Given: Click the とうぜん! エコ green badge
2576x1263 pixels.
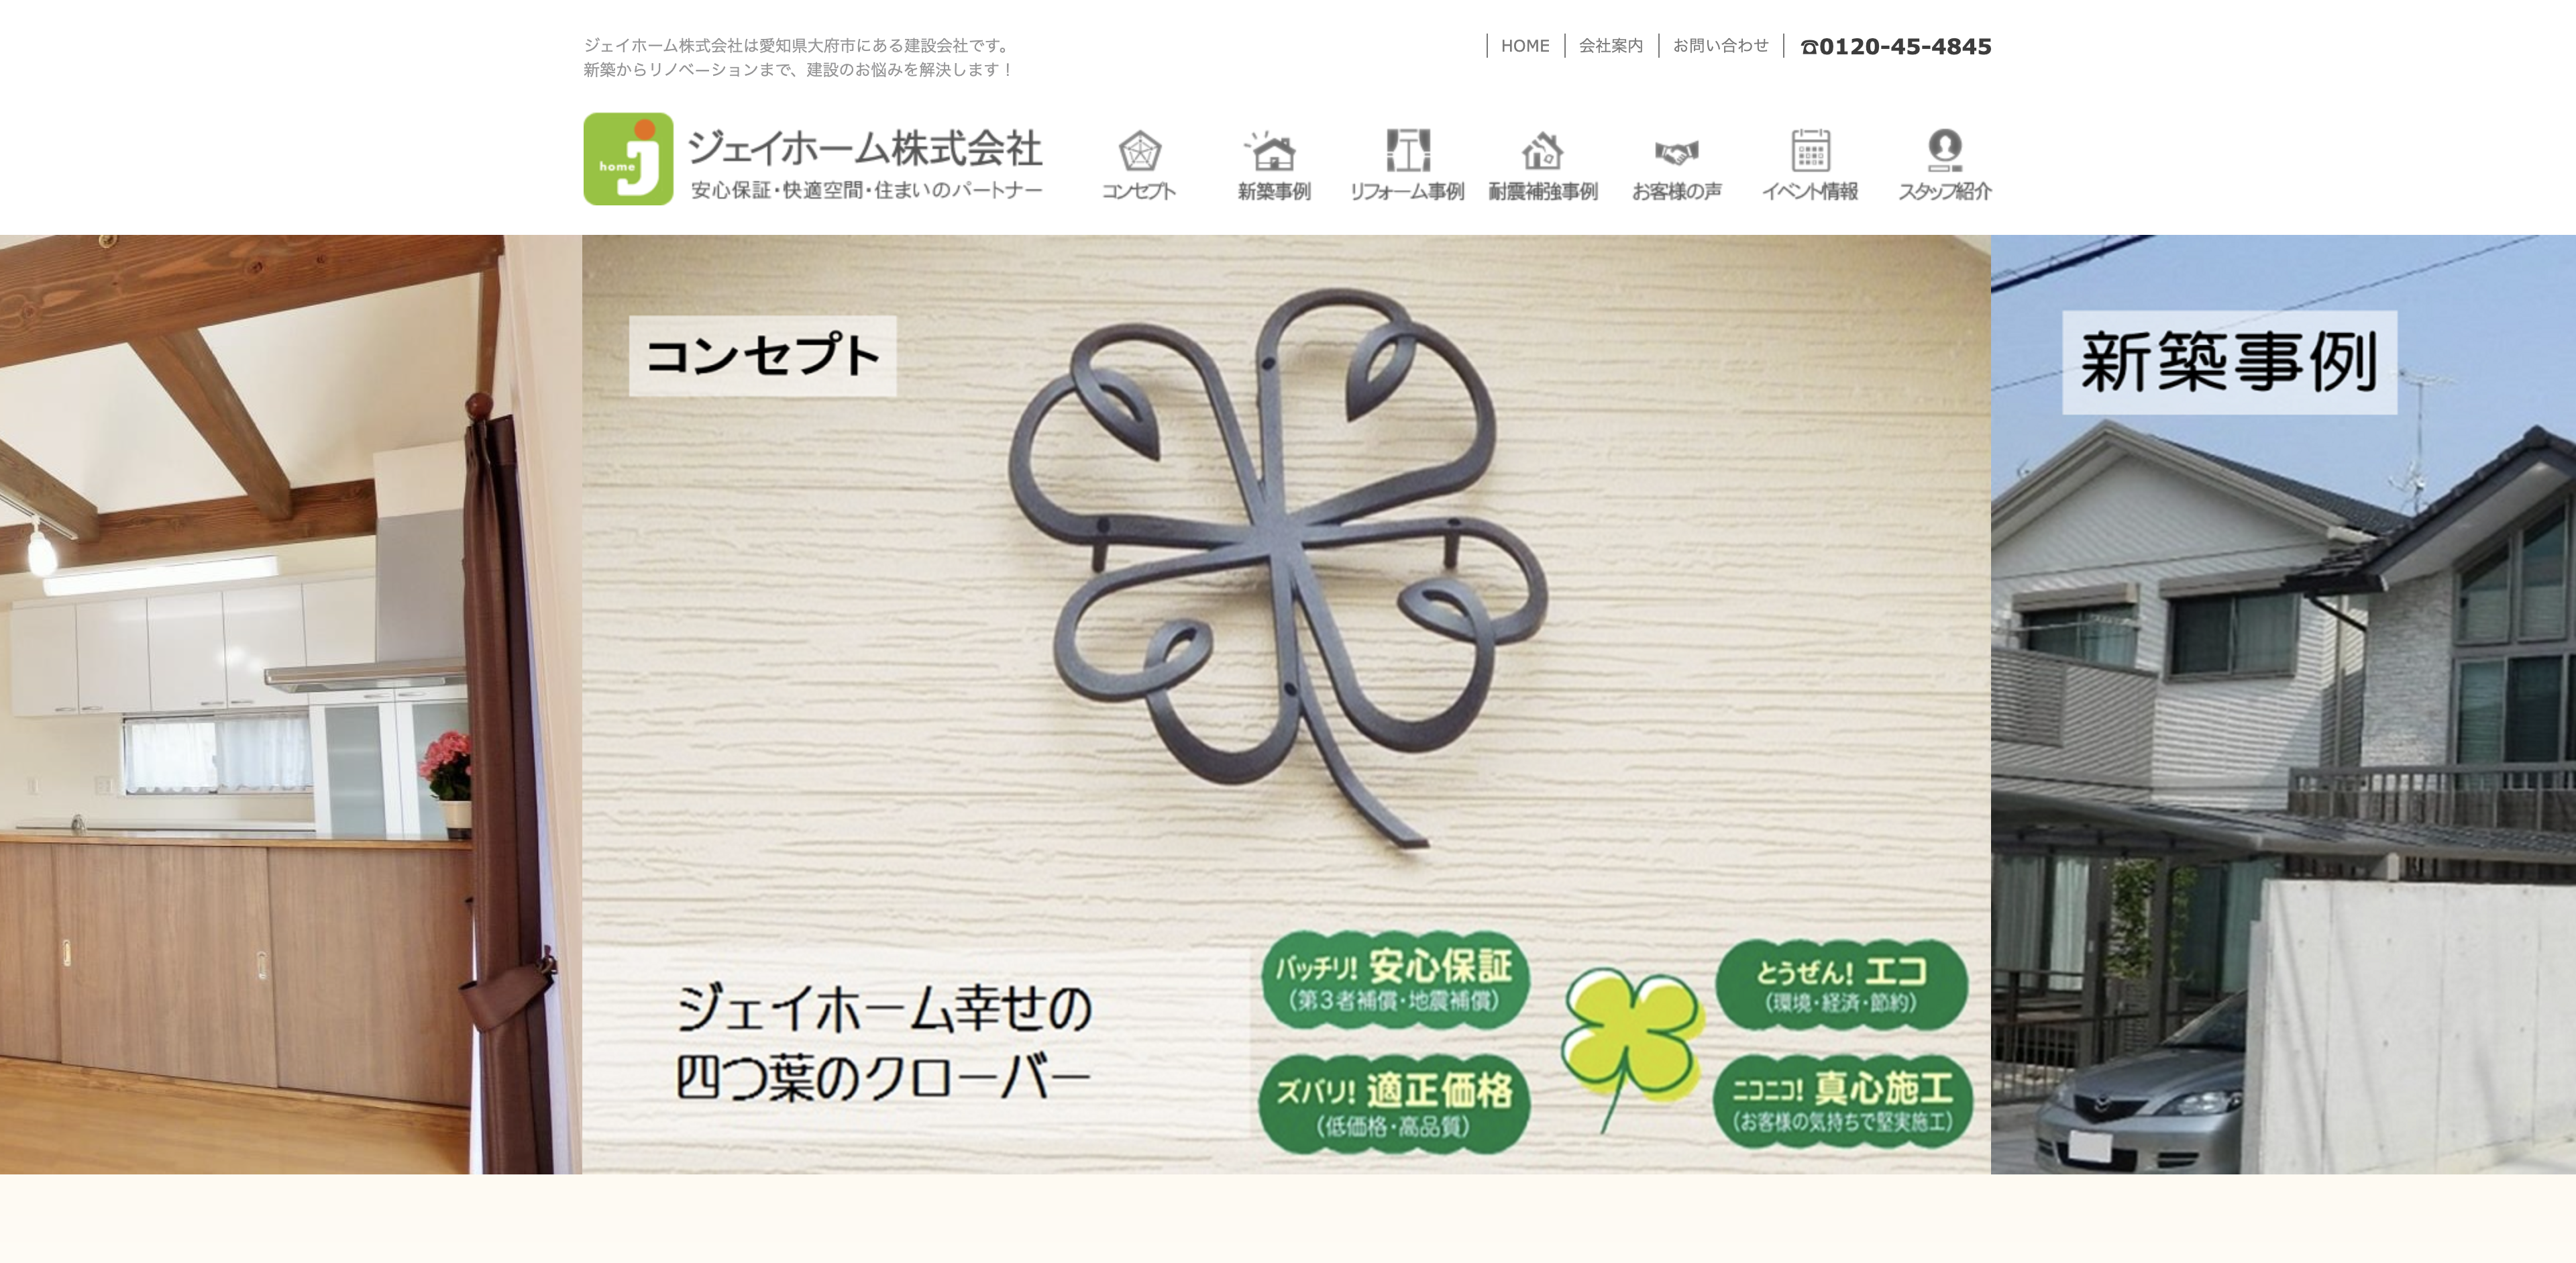Looking at the screenshot, I should click(x=1841, y=985).
